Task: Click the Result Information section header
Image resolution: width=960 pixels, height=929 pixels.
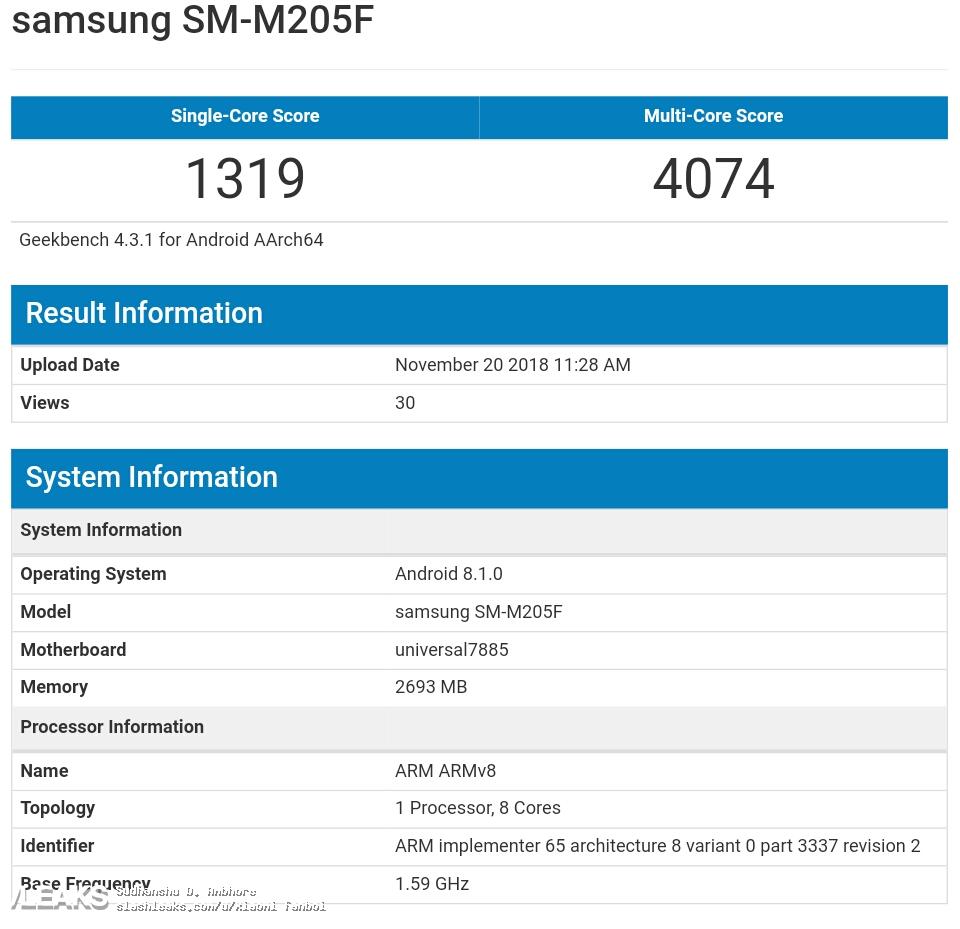Action: coord(144,313)
